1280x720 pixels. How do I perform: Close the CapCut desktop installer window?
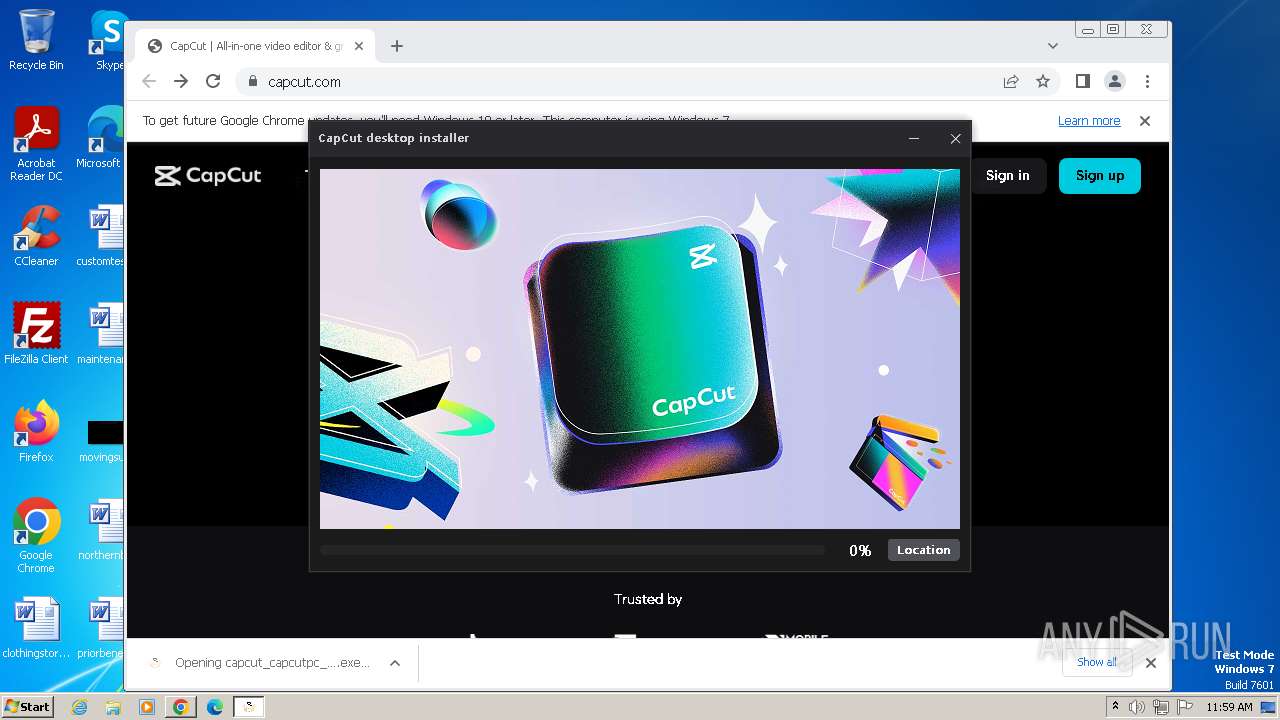(x=955, y=138)
